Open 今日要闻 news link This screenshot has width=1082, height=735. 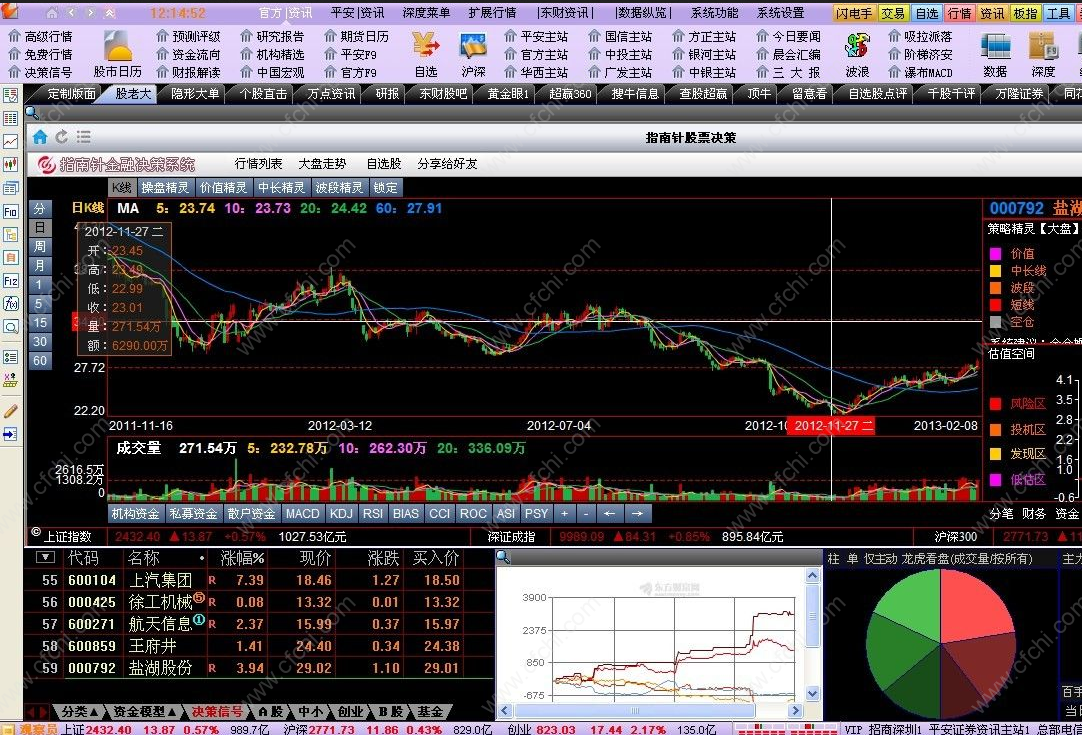[789, 37]
